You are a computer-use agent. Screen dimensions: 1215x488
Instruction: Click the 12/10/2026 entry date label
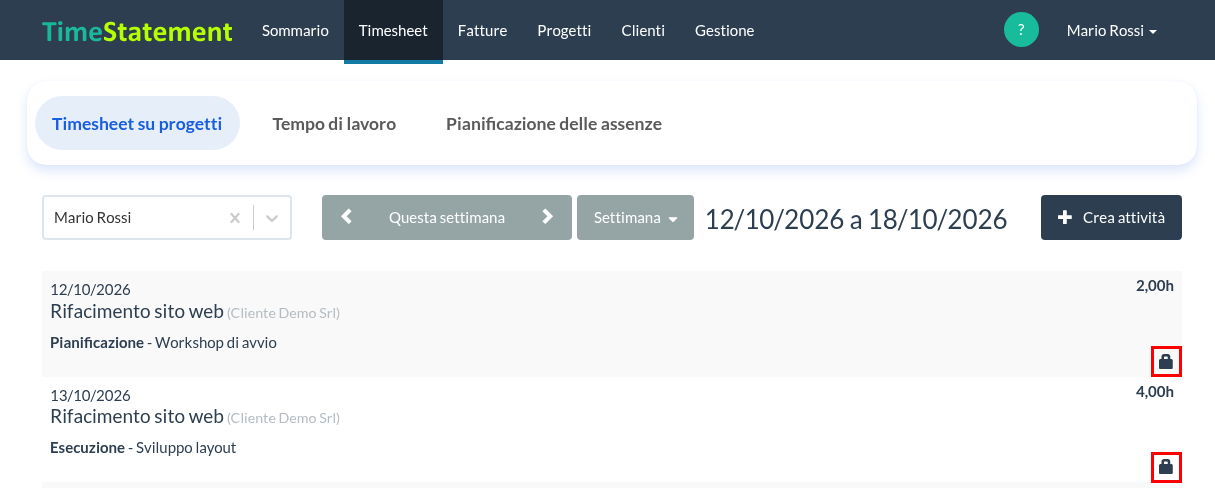tap(90, 290)
